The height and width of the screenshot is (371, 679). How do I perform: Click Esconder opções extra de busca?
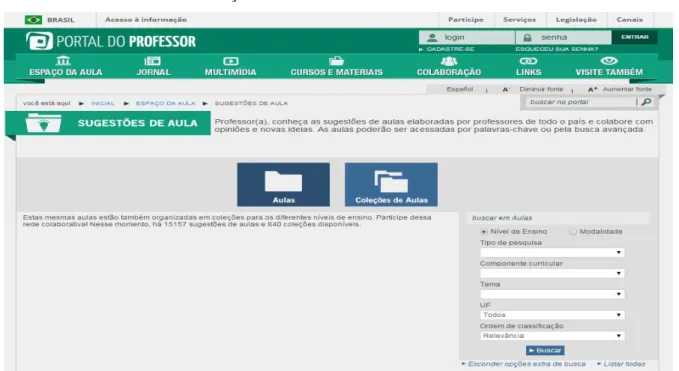pyautogui.click(x=527, y=364)
